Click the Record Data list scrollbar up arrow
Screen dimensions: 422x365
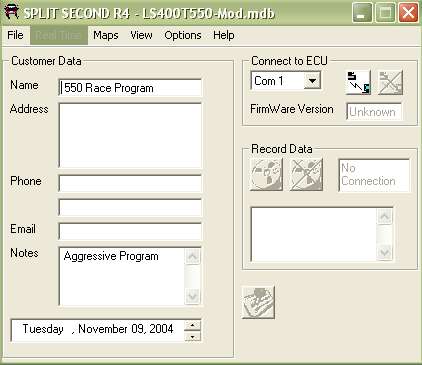point(385,217)
